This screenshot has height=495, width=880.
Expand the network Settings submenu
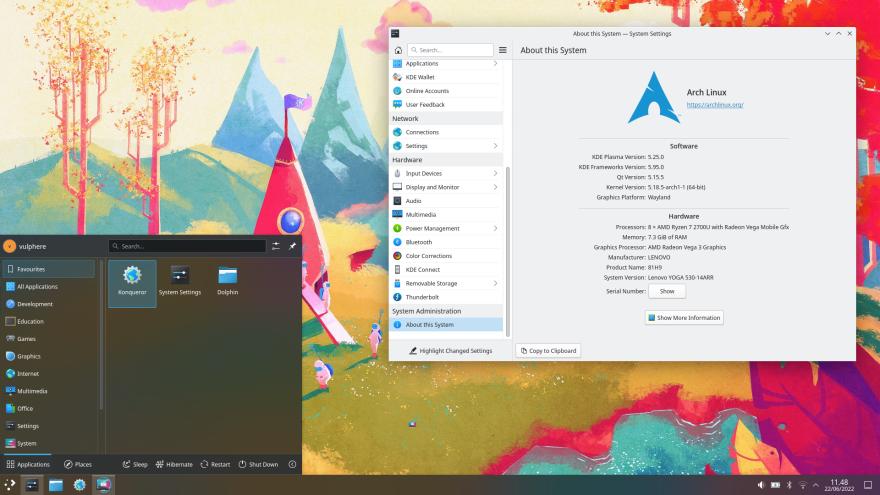pos(495,146)
